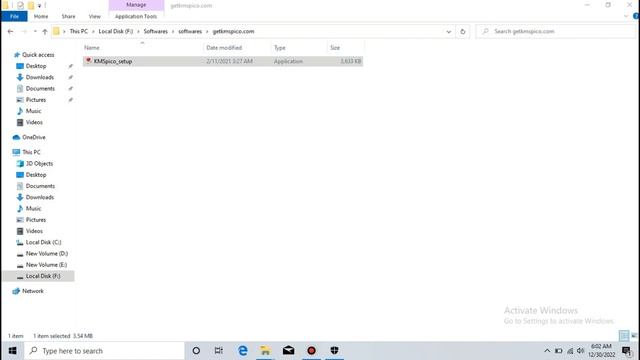Click Softwares breadcrumb in address bar
The image size is (640, 360).
point(156,31)
